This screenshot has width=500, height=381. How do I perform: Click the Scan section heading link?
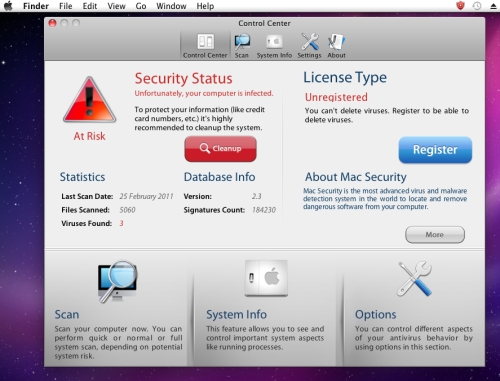point(67,314)
